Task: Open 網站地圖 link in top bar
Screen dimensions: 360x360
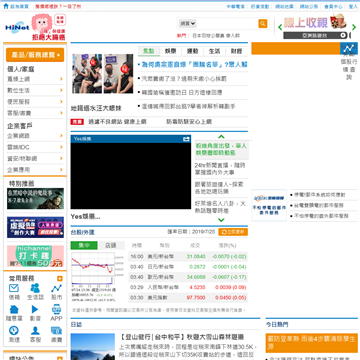Action: click(284, 6)
